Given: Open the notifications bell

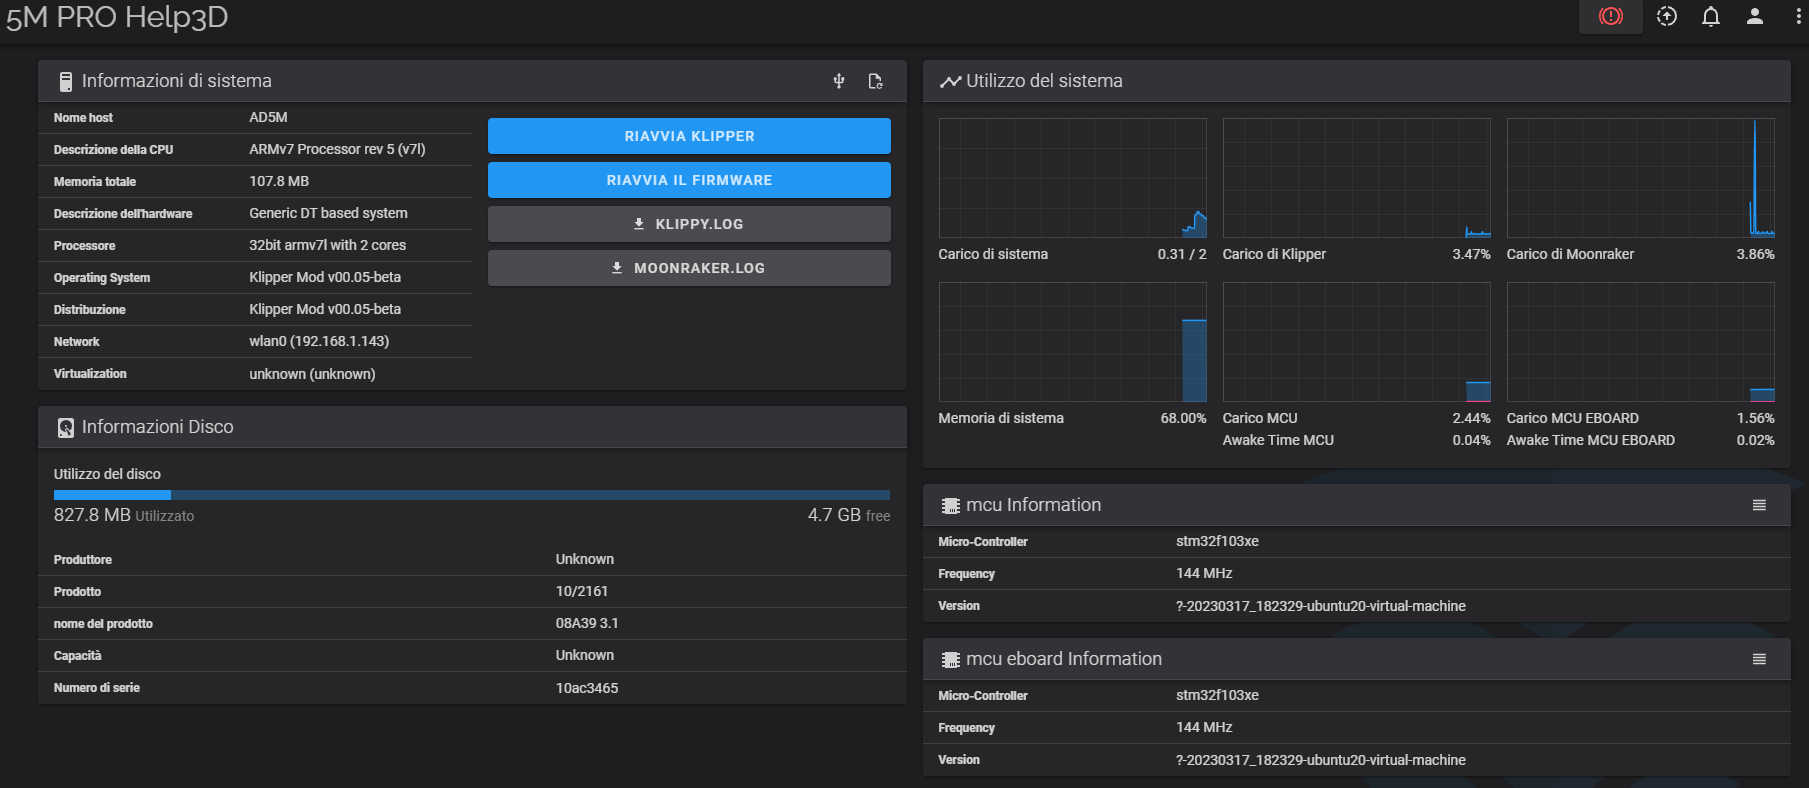Looking at the screenshot, I should click(x=1710, y=16).
